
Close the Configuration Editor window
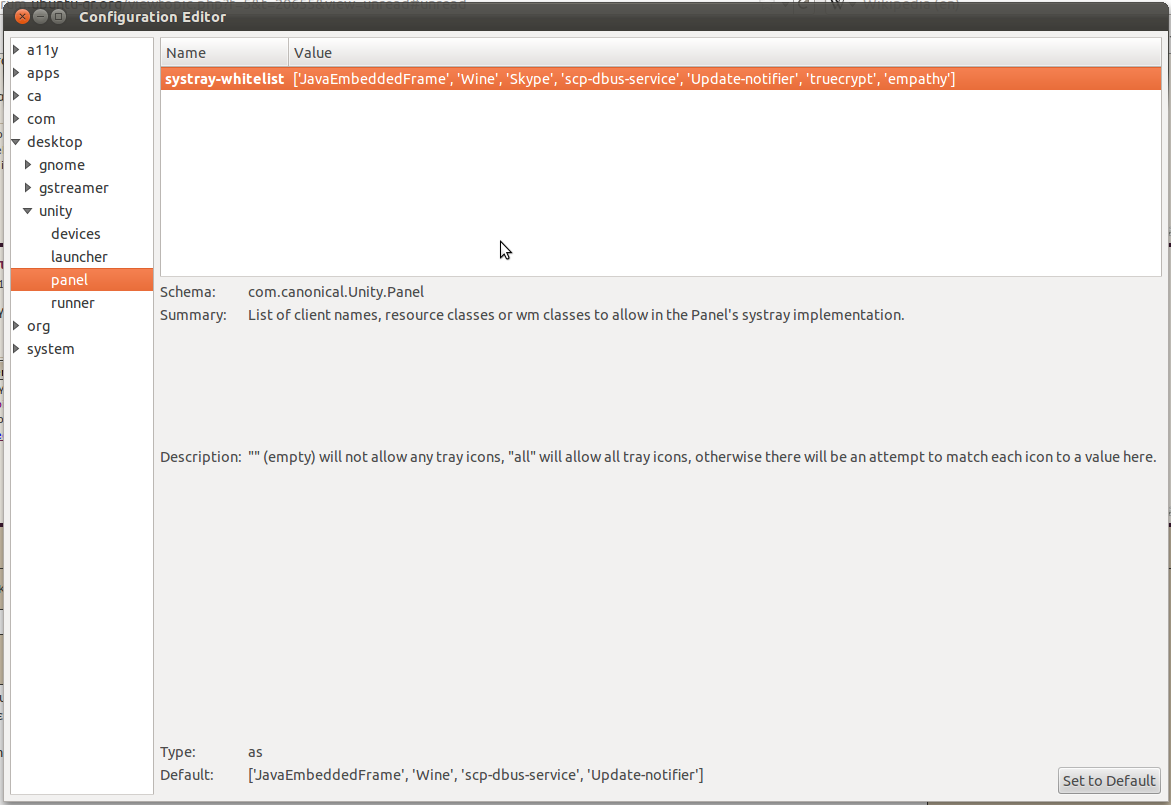22,17
